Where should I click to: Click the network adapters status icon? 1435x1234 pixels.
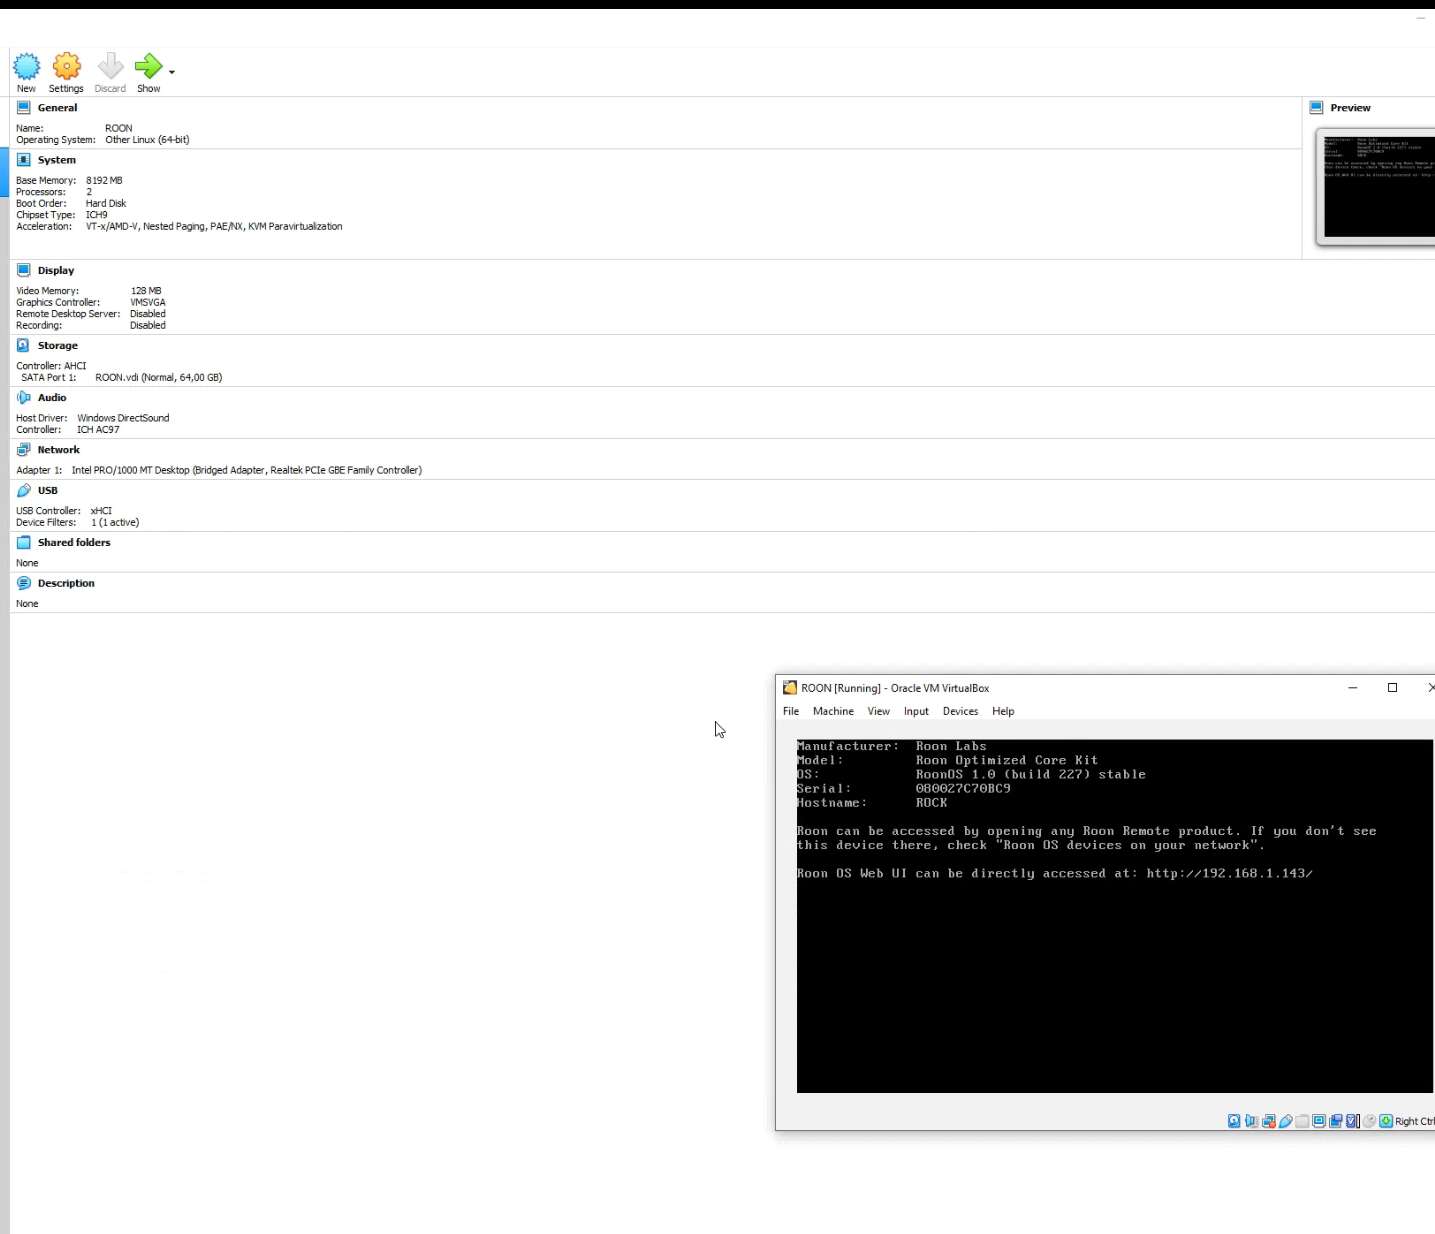[x=1269, y=1121]
